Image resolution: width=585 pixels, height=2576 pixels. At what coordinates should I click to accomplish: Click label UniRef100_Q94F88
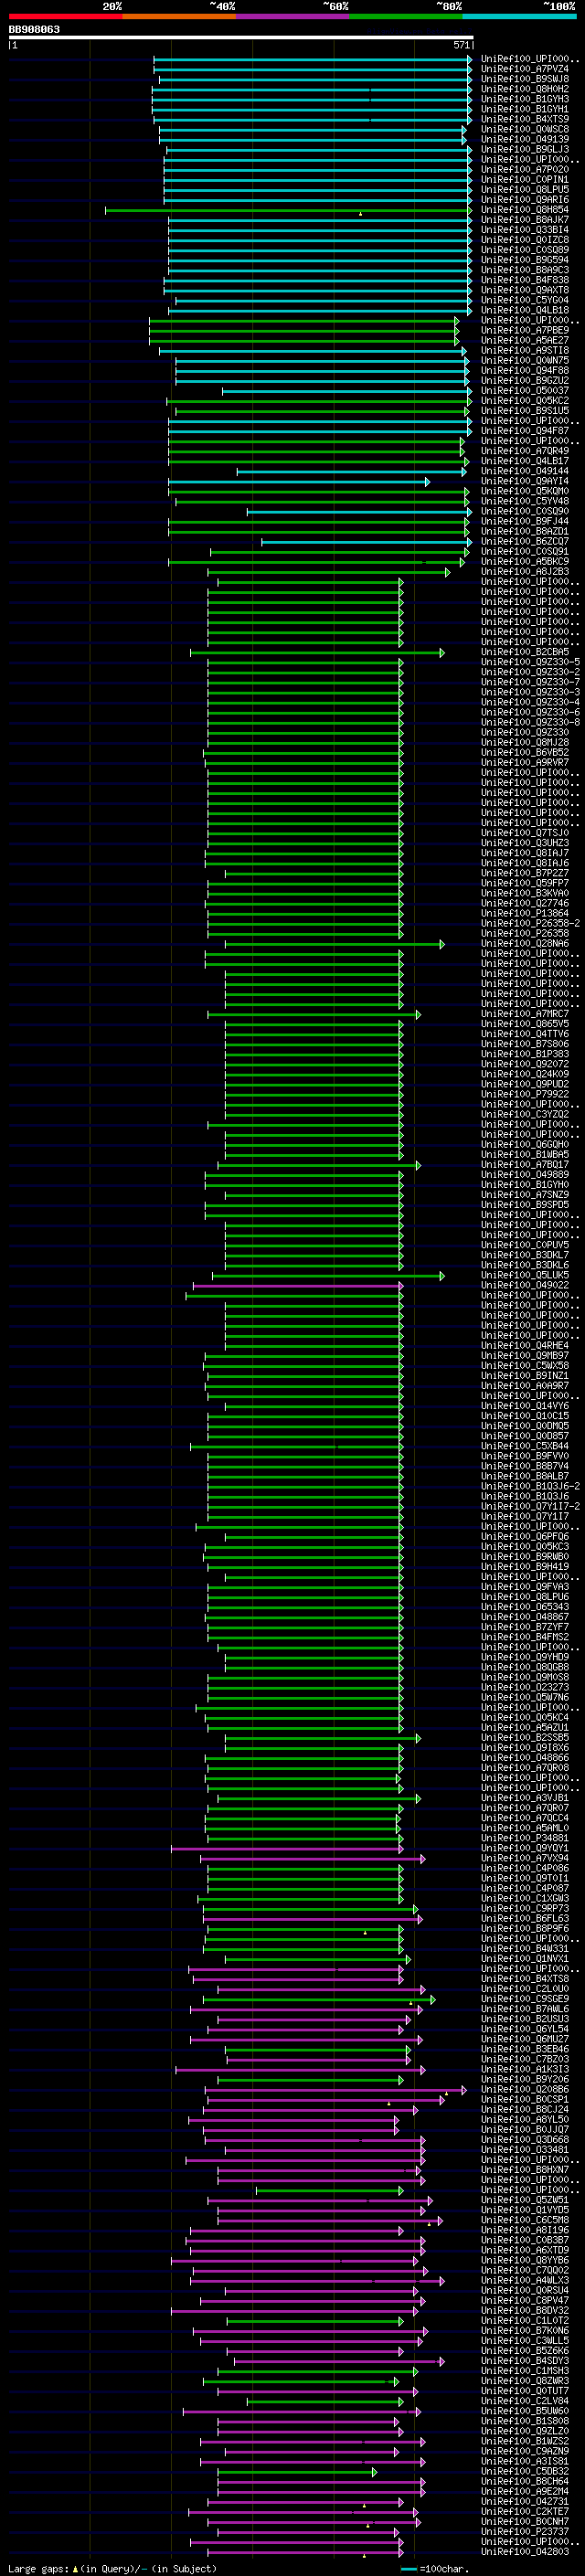pos(525,370)
